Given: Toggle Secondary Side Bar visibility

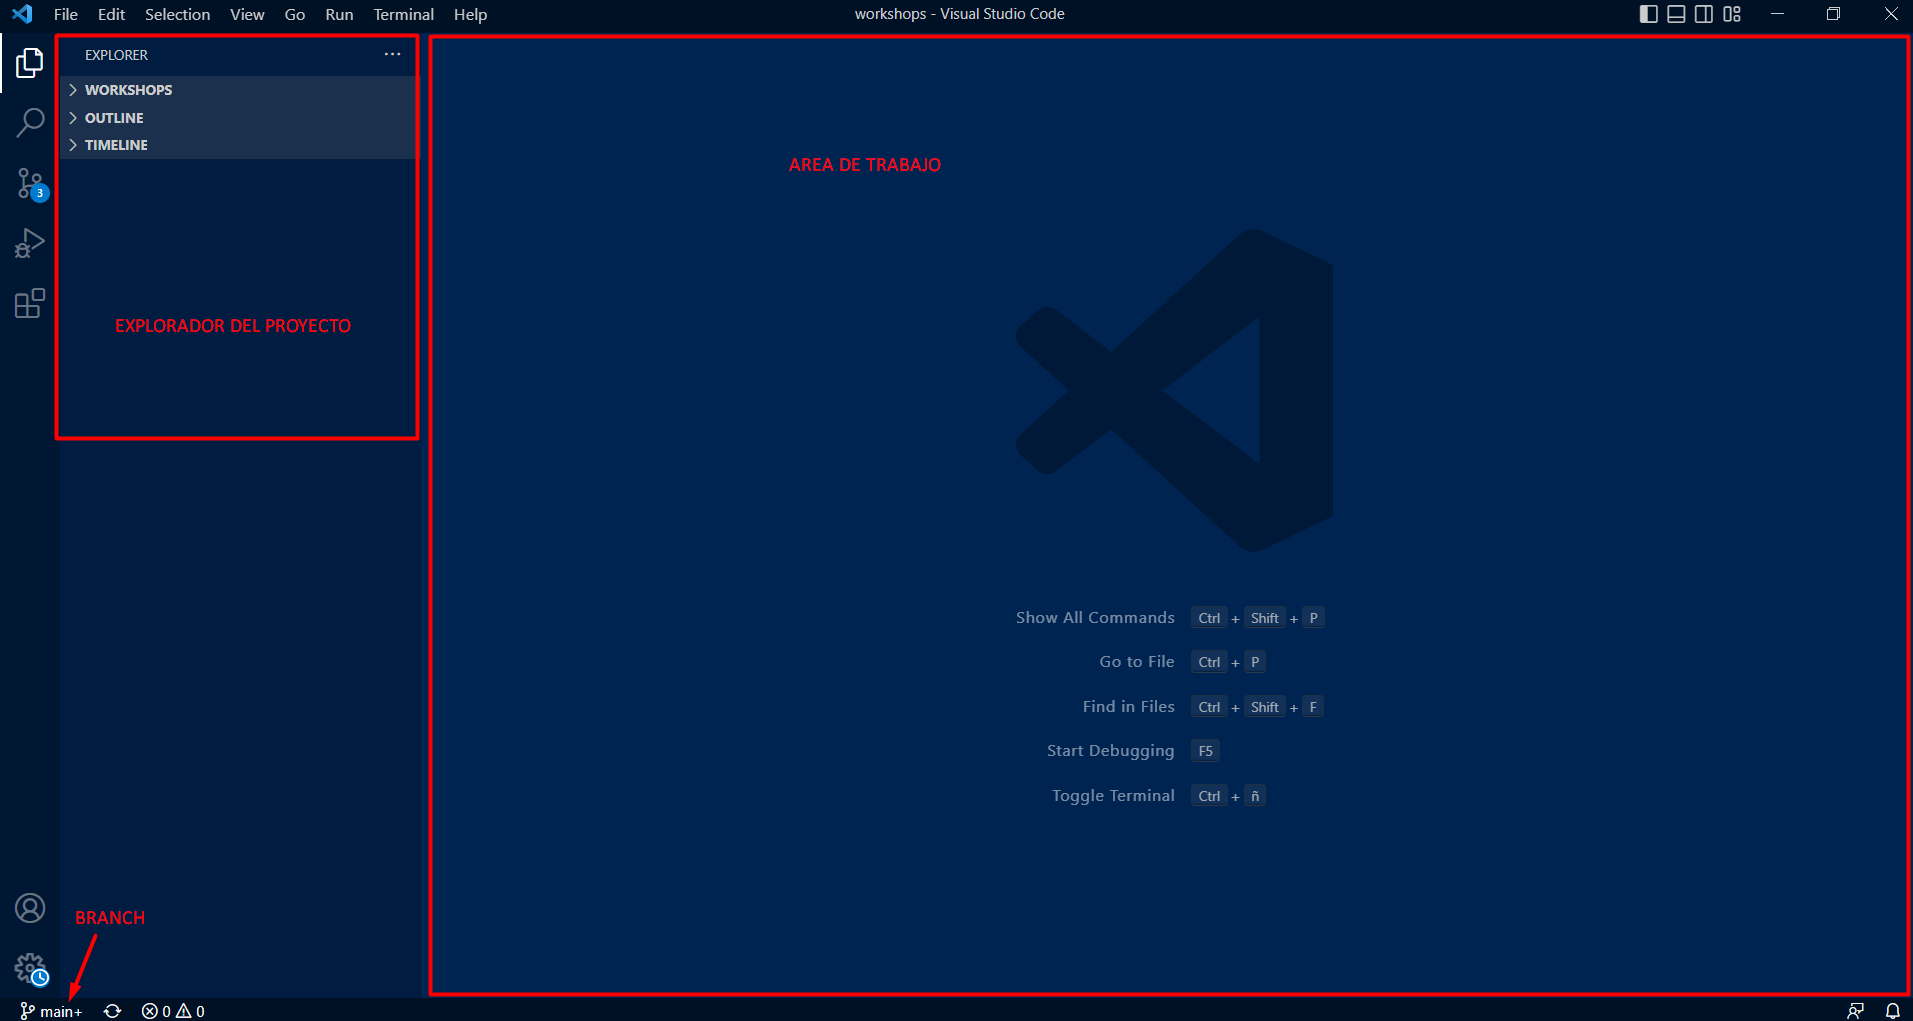Looking at the screenshot, I should (1704, 14).
